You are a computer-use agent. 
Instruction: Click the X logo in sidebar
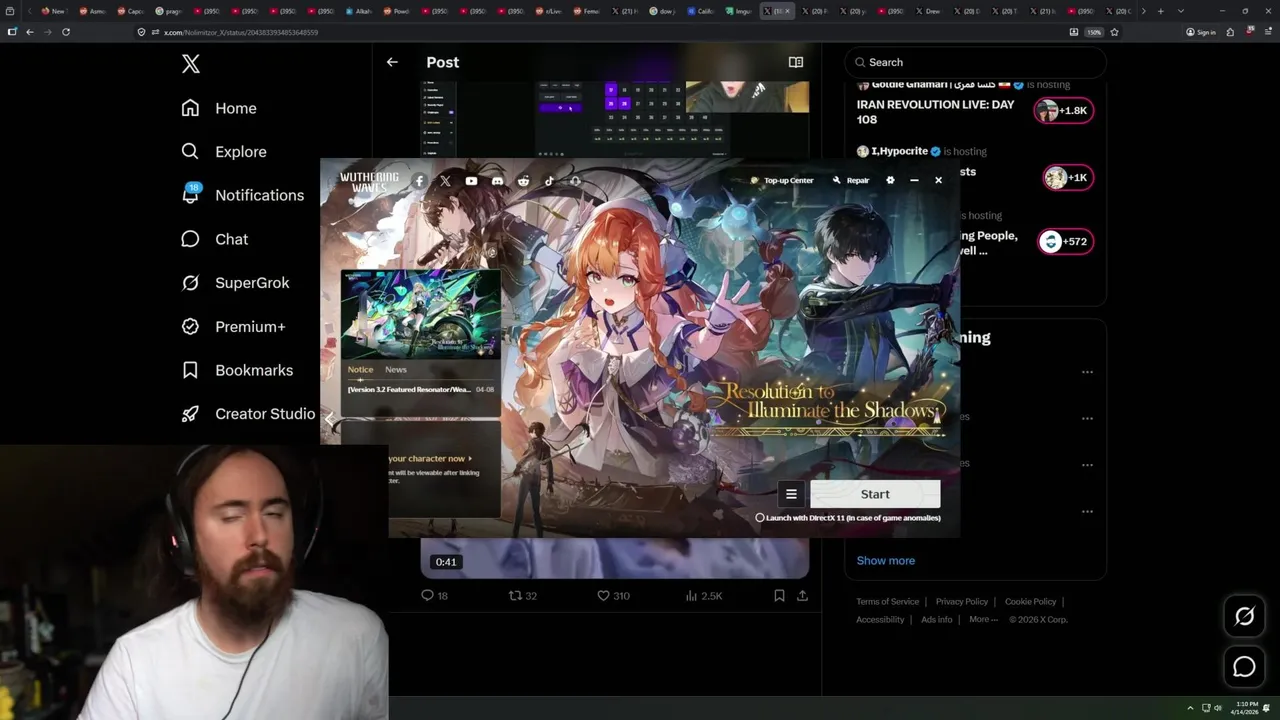pyautogui.click(x=191, y=64)
